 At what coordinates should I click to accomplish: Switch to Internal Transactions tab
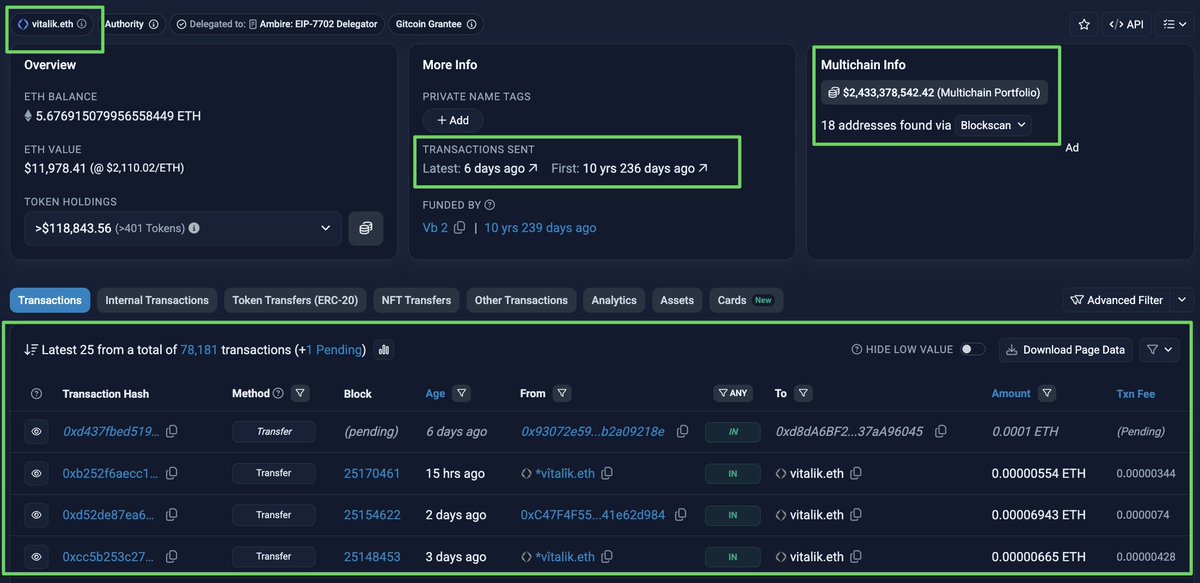coord(157,300)
